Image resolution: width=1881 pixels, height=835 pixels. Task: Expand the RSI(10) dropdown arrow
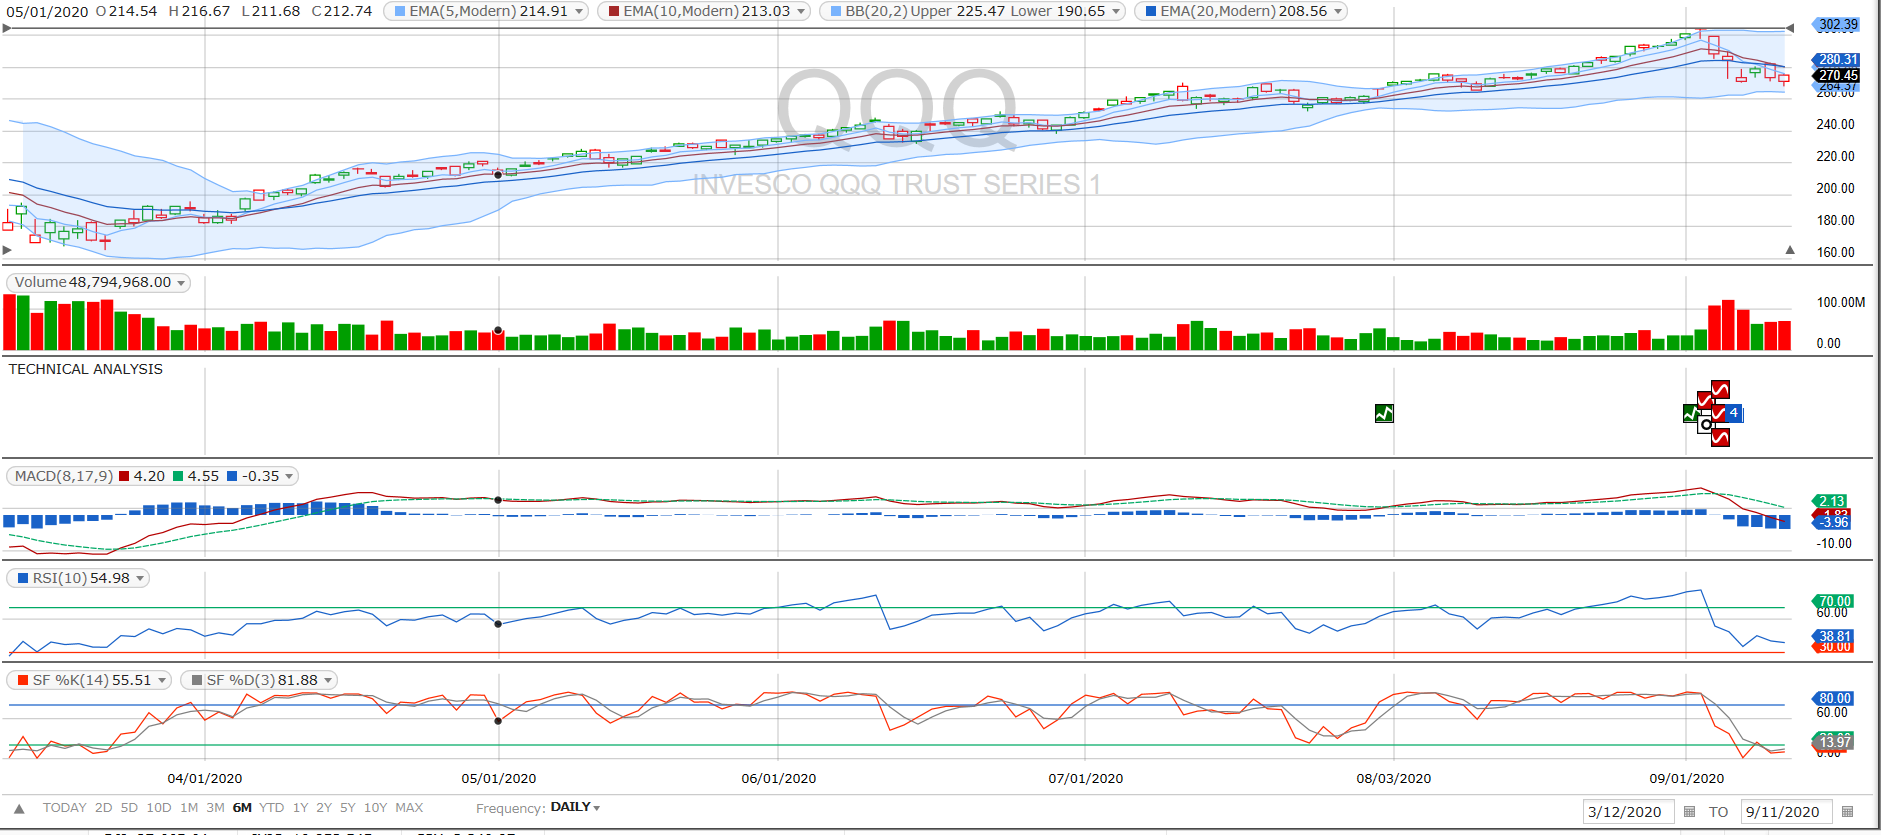click(x=140, y=579)
